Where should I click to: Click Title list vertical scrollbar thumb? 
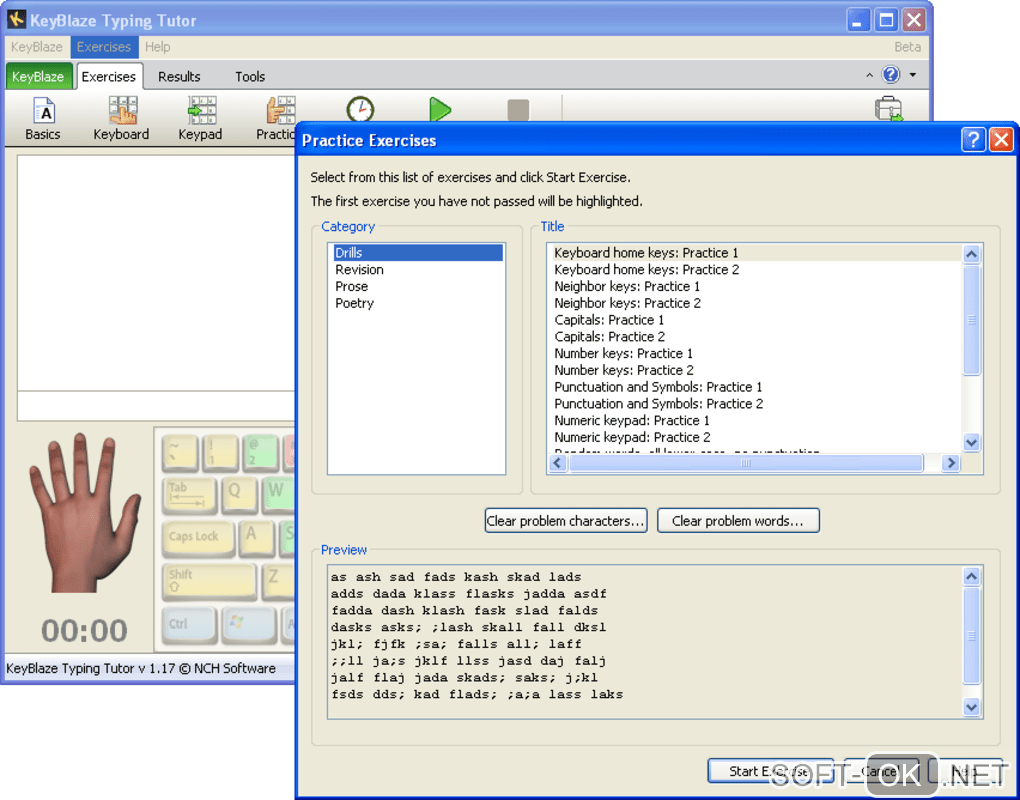(971, 319)
